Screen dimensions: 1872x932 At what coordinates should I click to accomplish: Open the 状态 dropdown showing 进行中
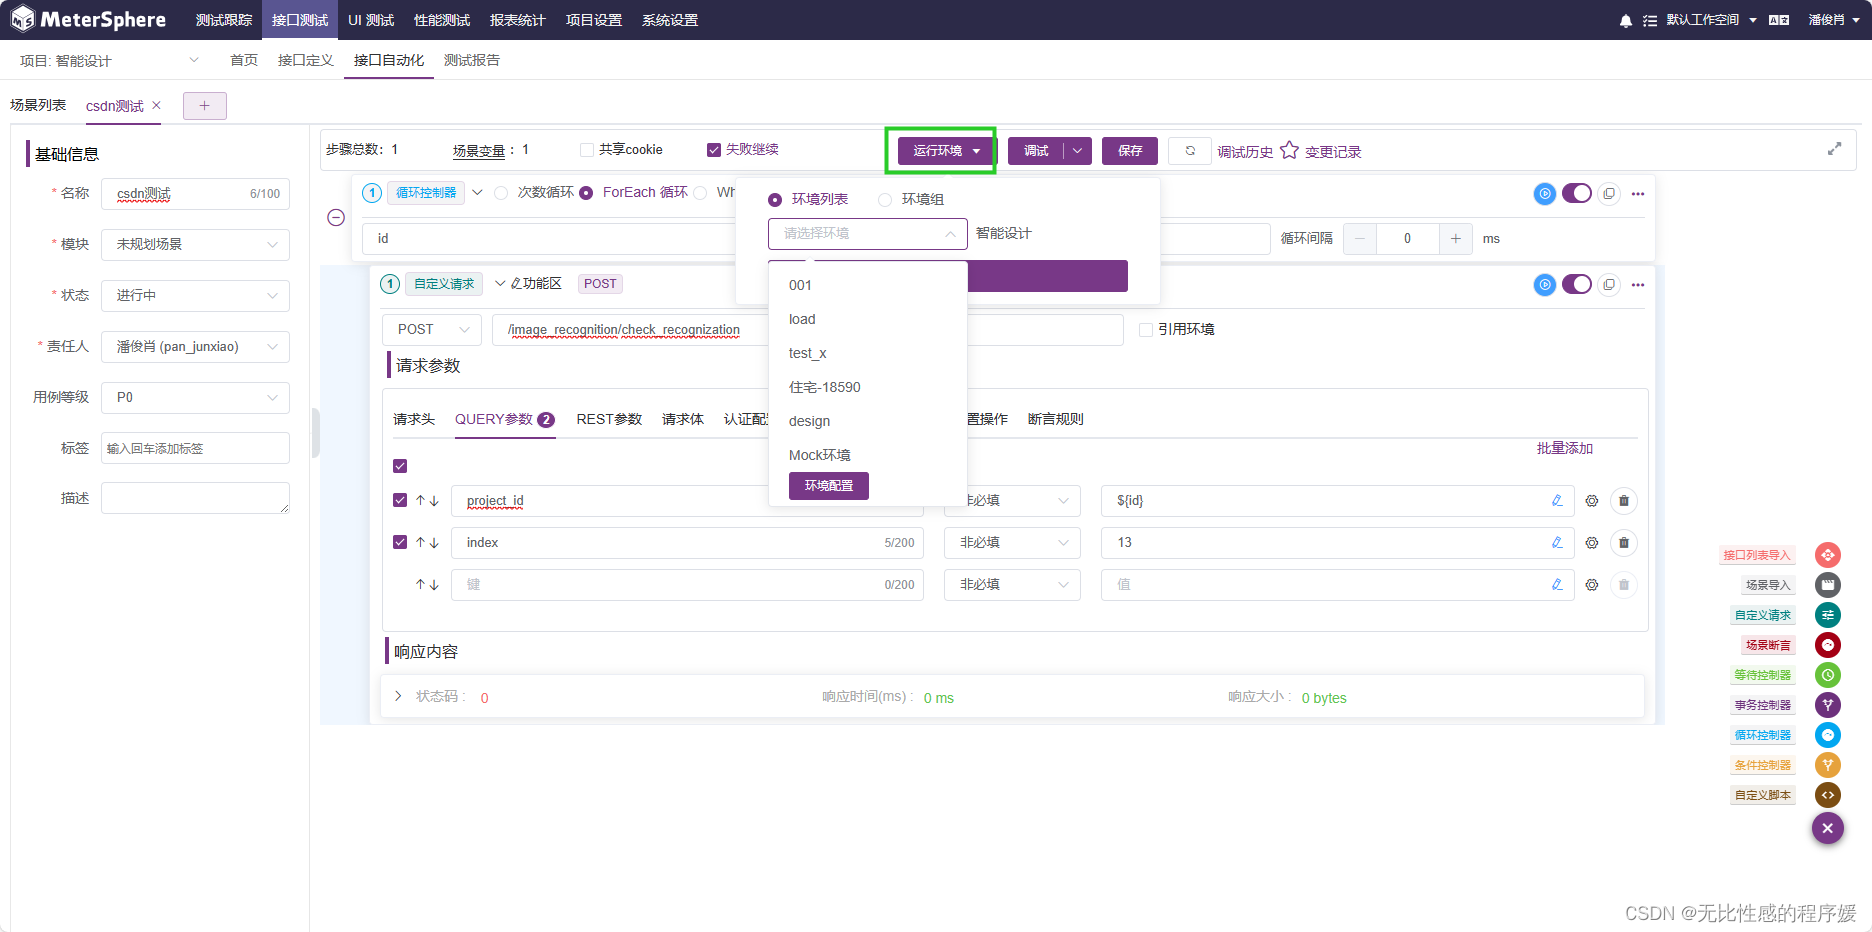click(195, 296)
